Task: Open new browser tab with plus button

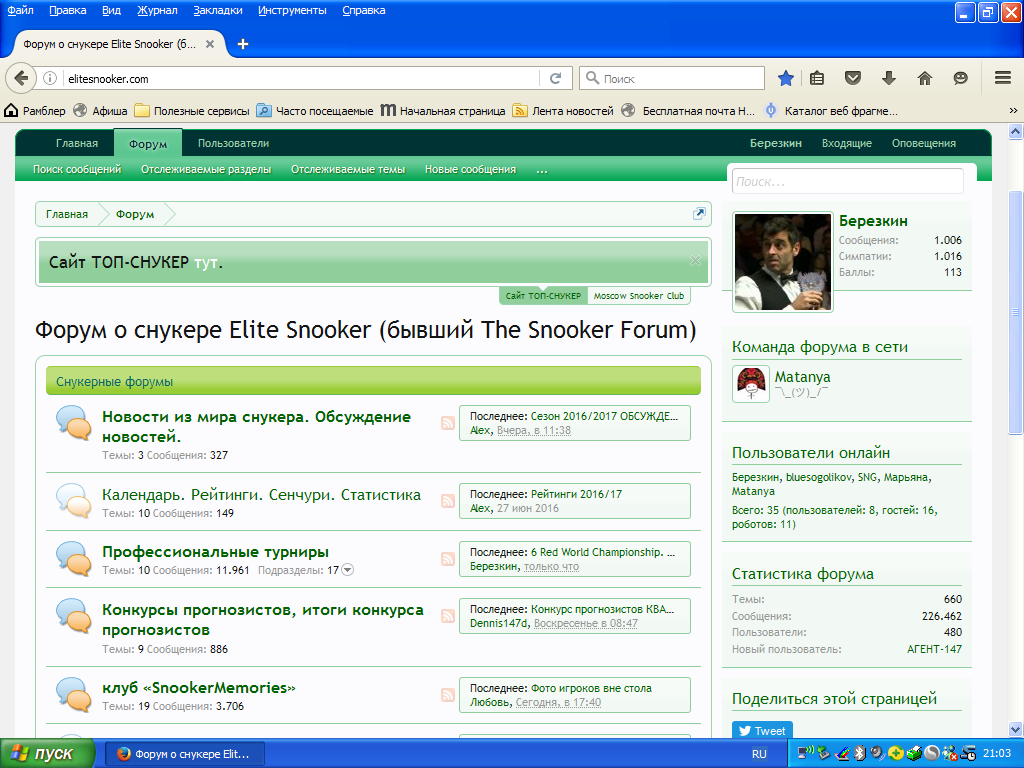Action: 243,44
